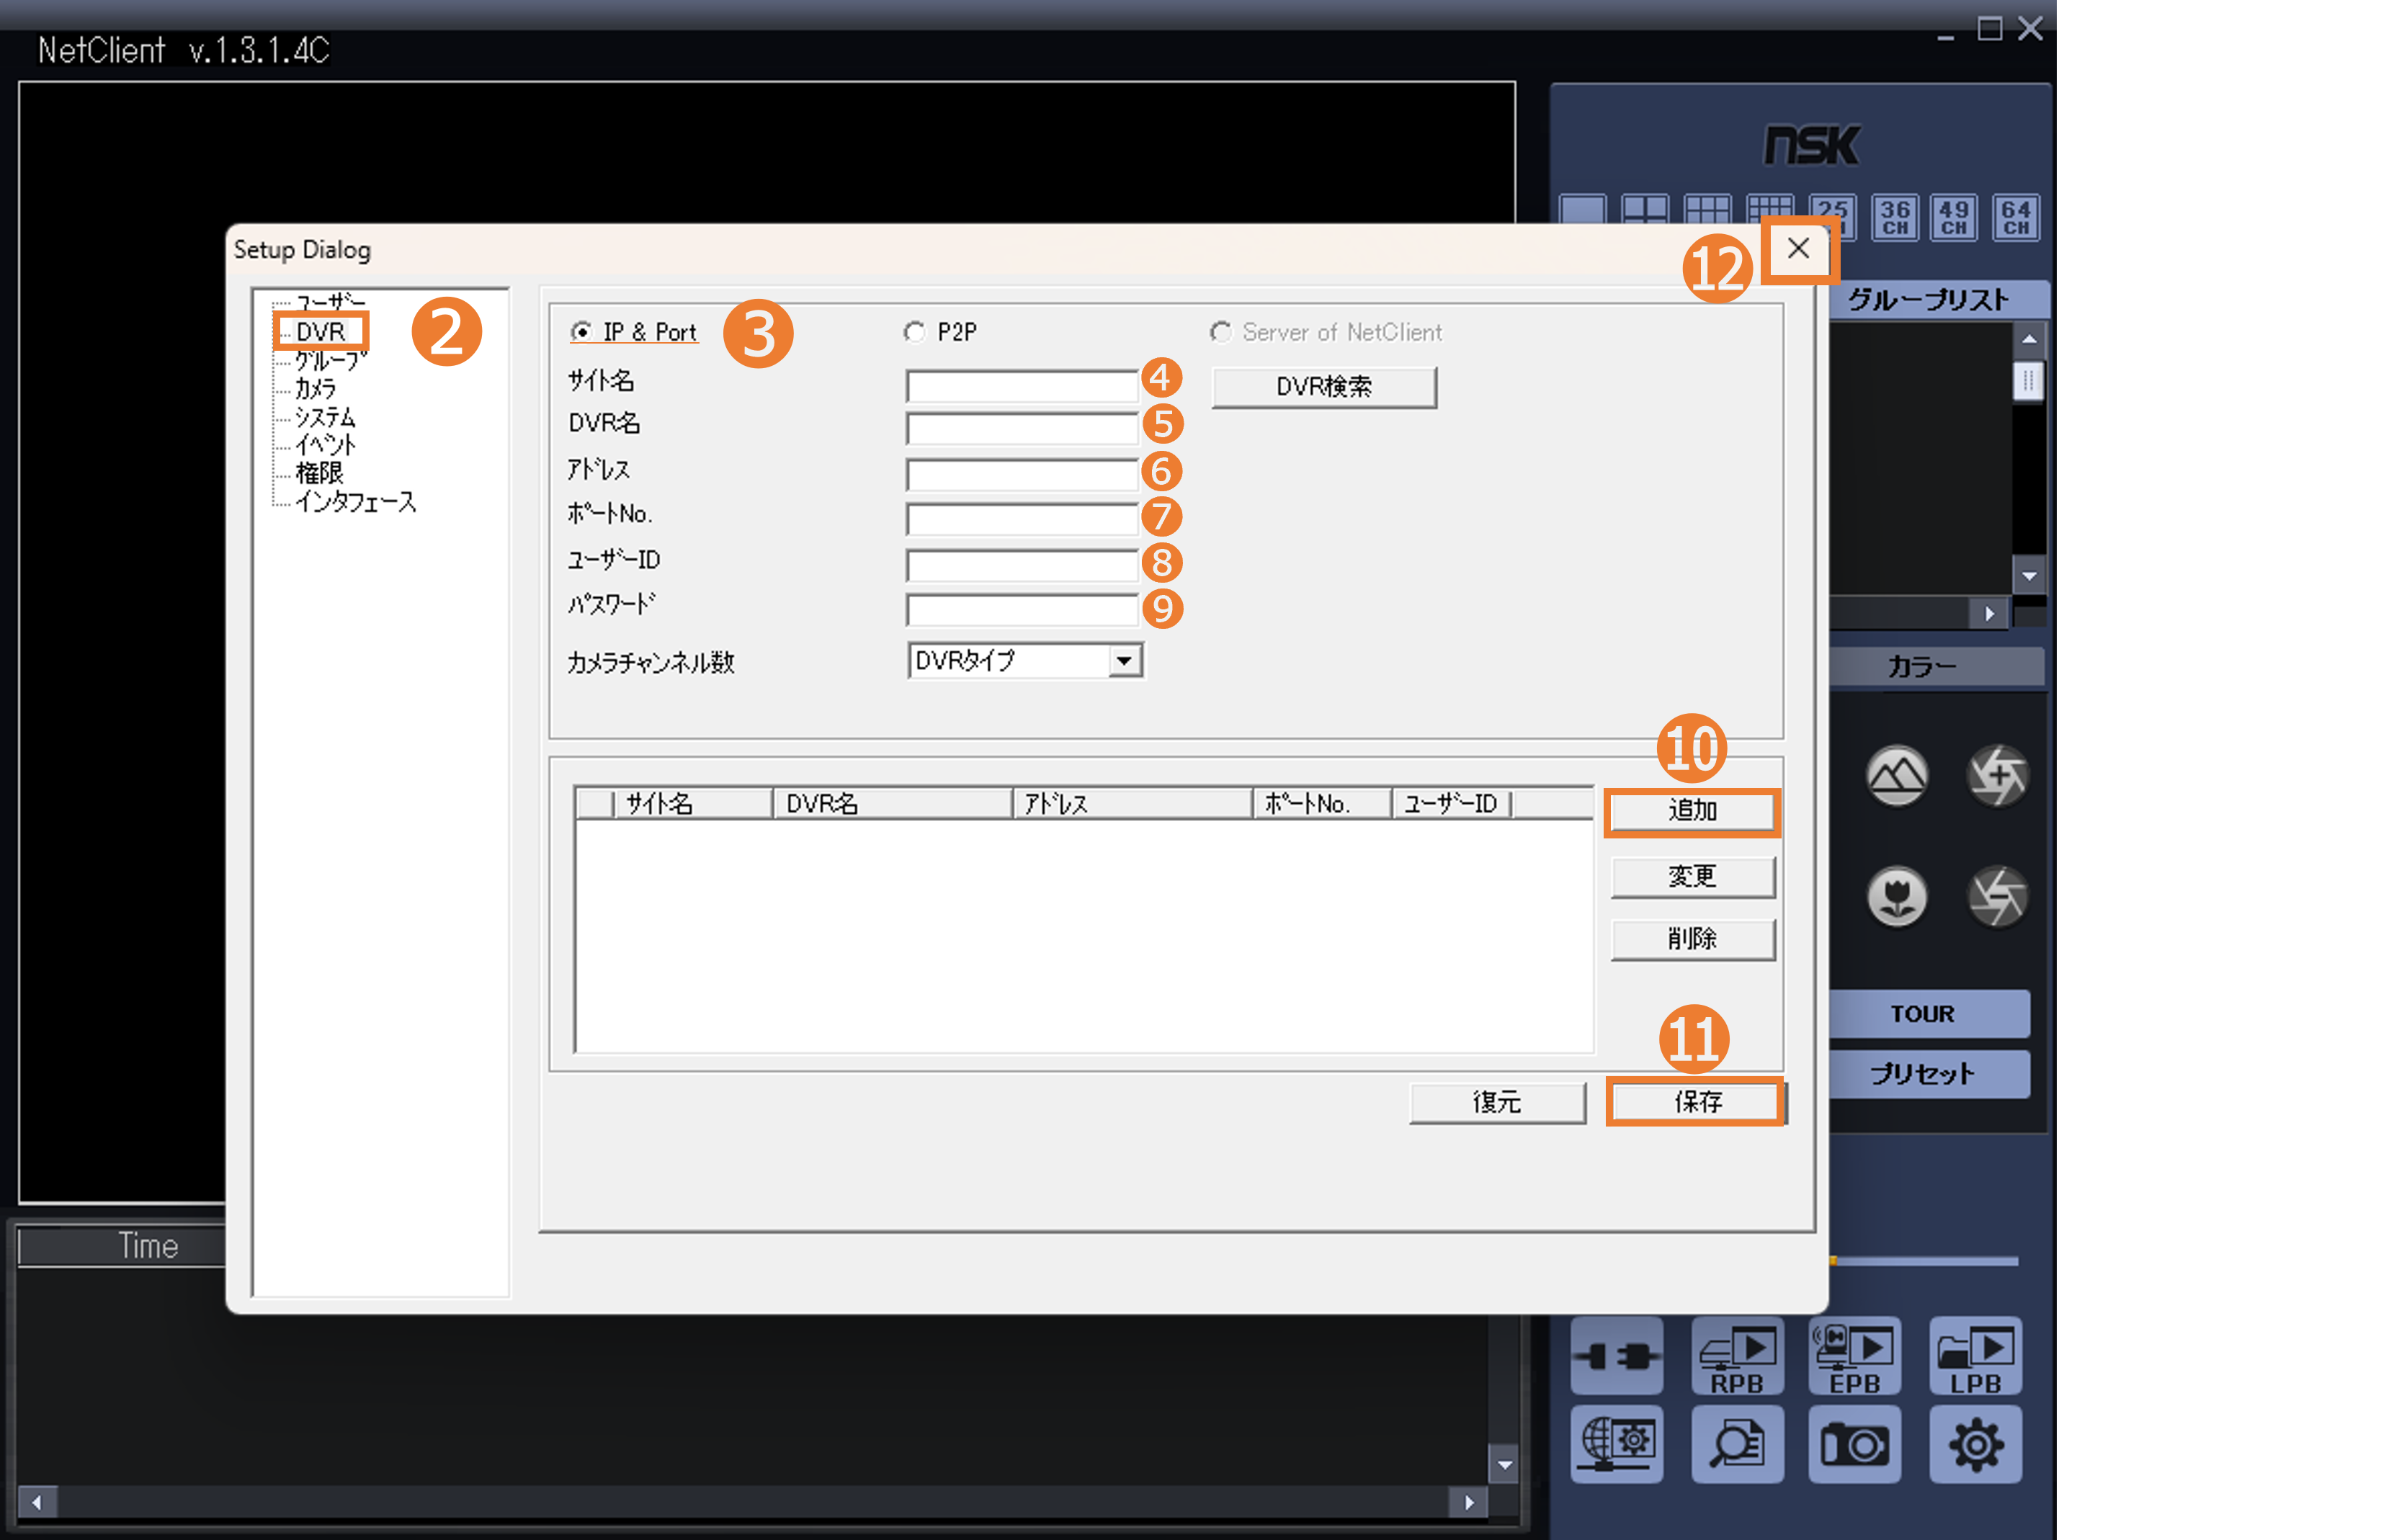Select システム in the setup tree
The width and height of the screenshot is (2381, 1540).
tap(325, 417)
